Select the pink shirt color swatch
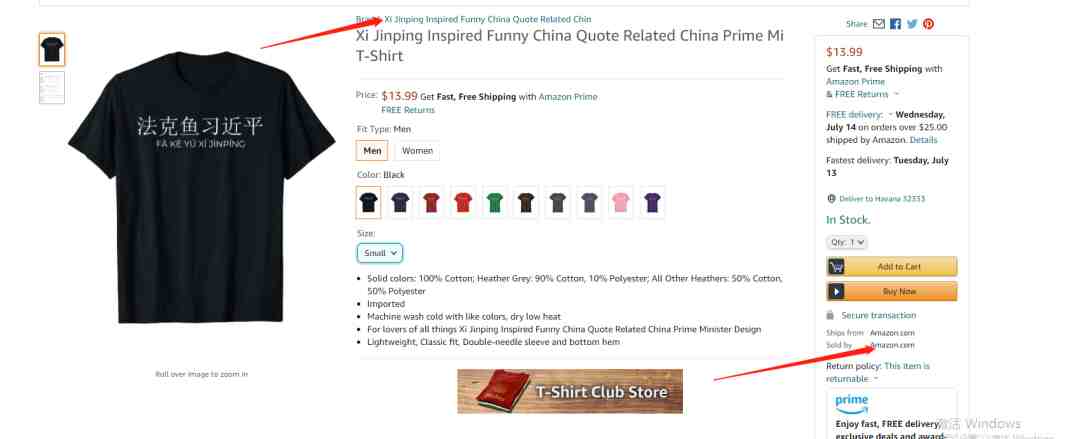 click(621, 203)
